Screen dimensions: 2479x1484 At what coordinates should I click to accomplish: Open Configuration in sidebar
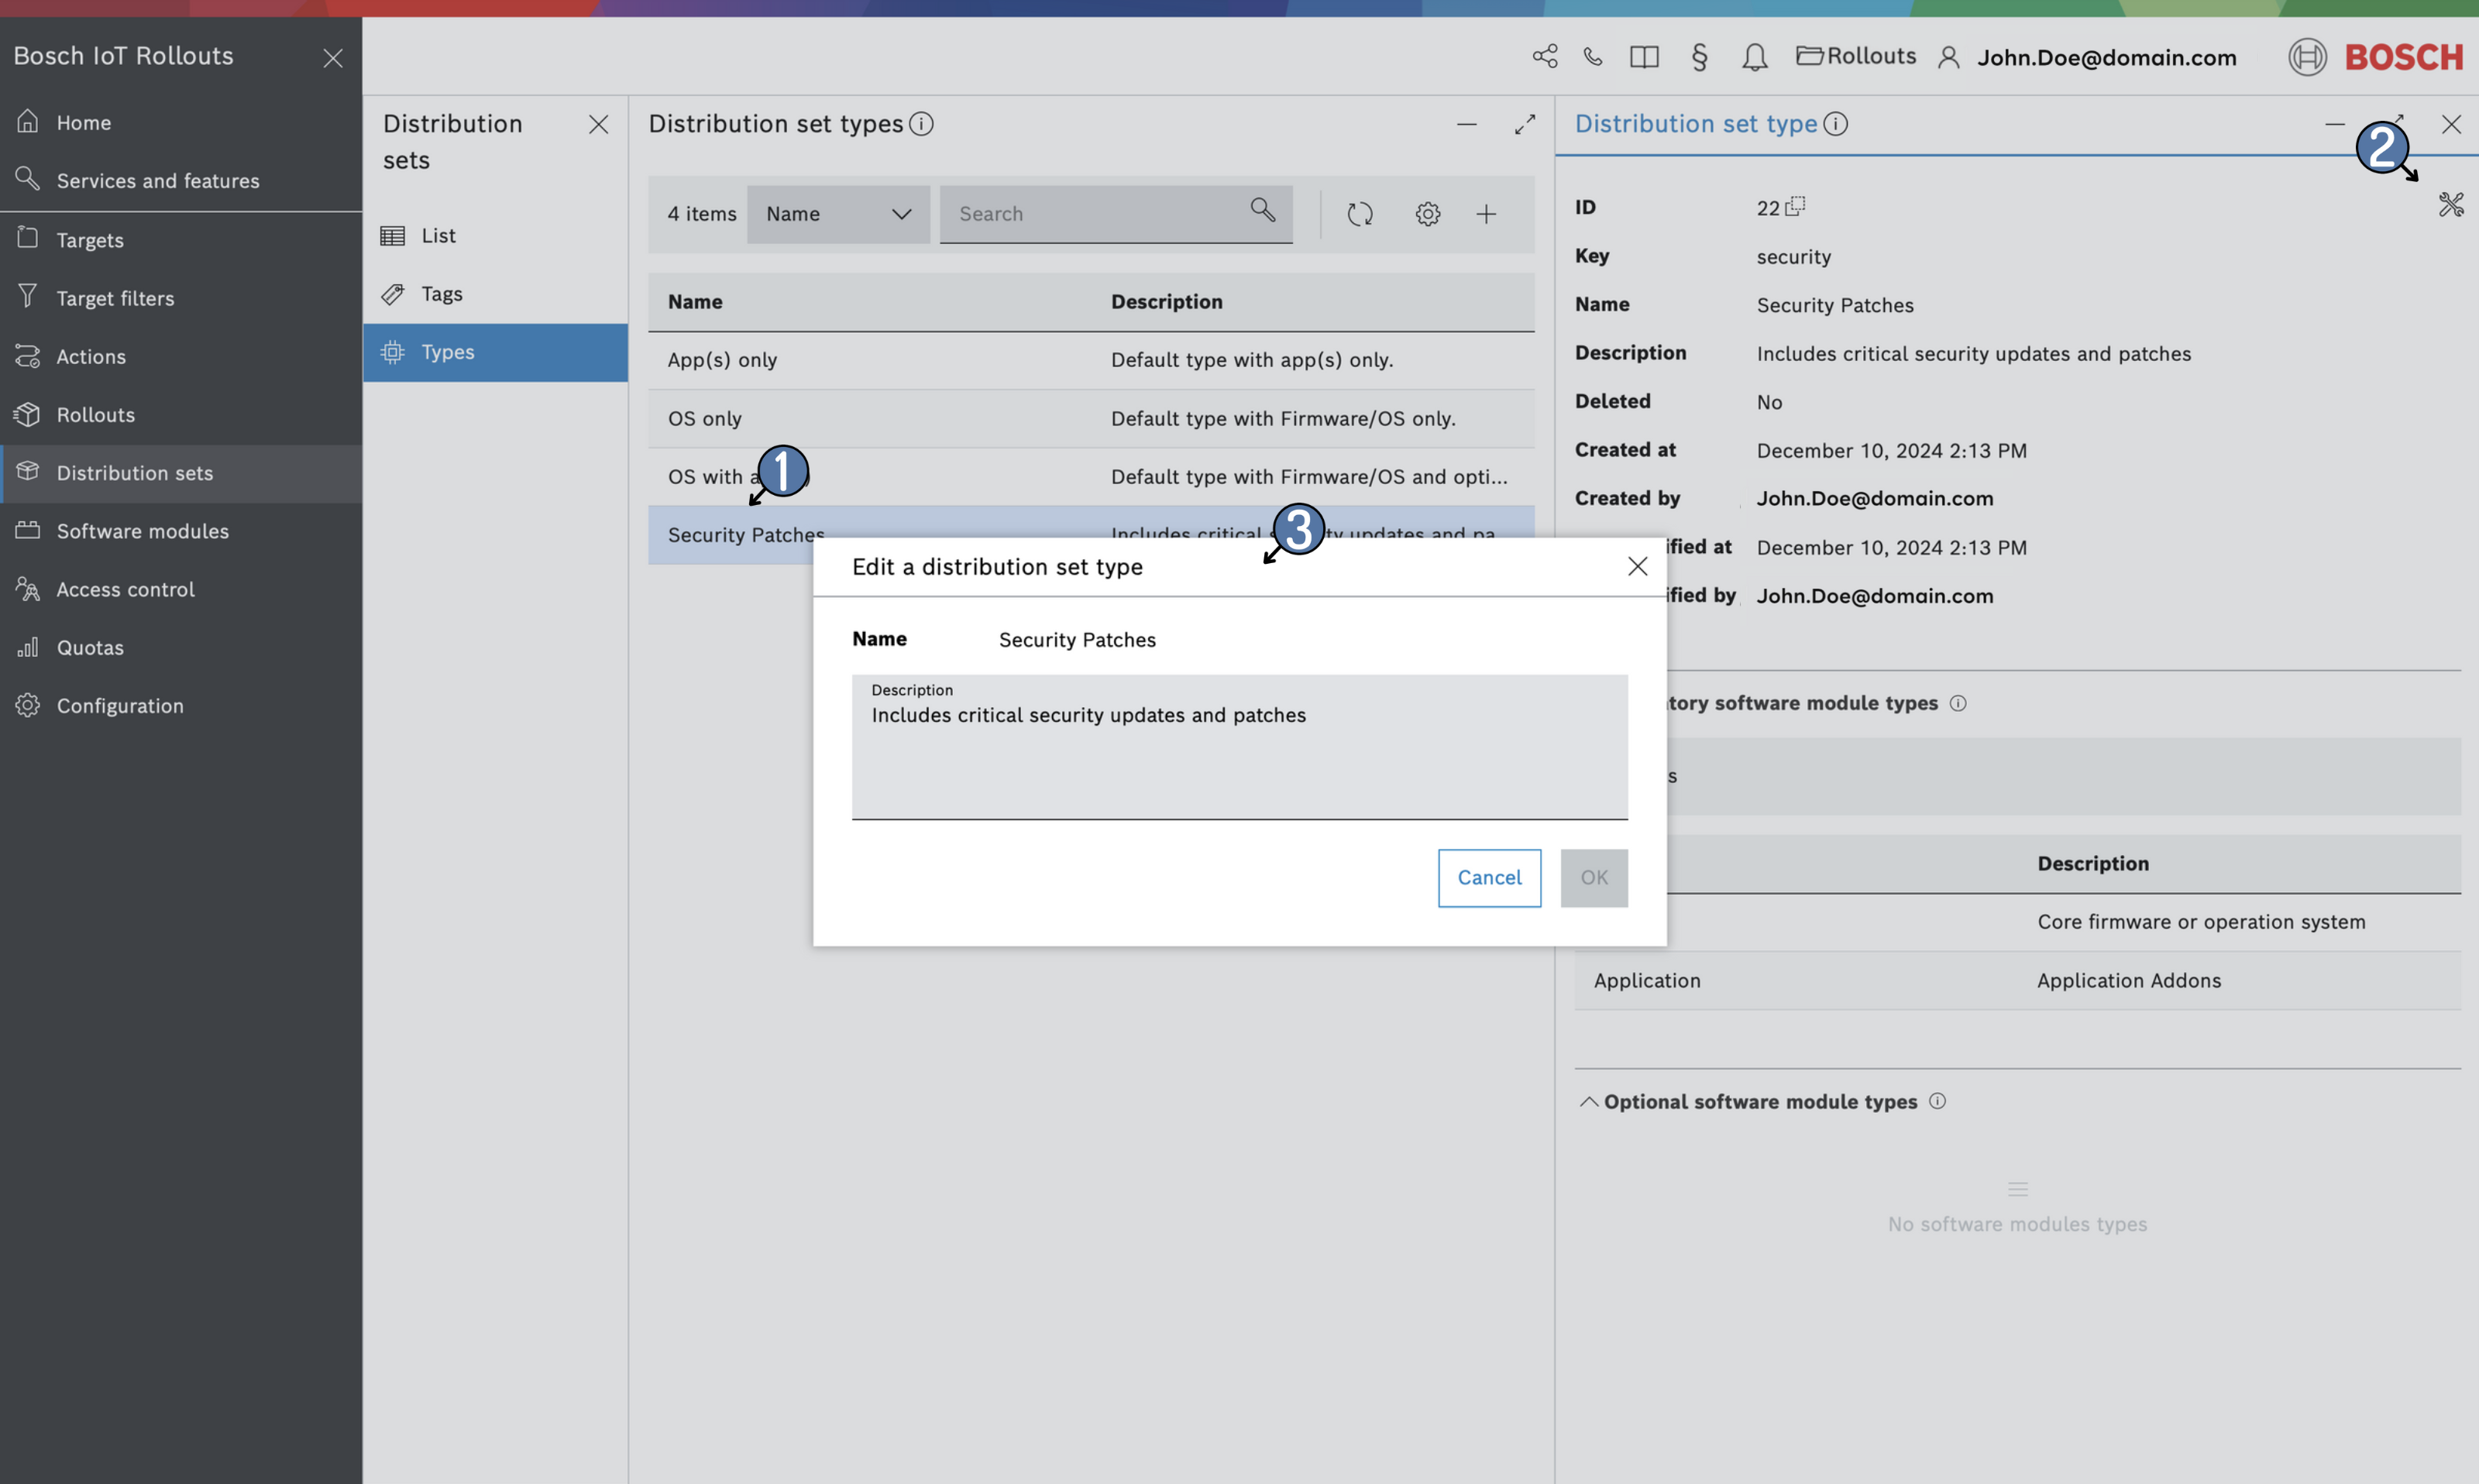[x=181, y=705]
